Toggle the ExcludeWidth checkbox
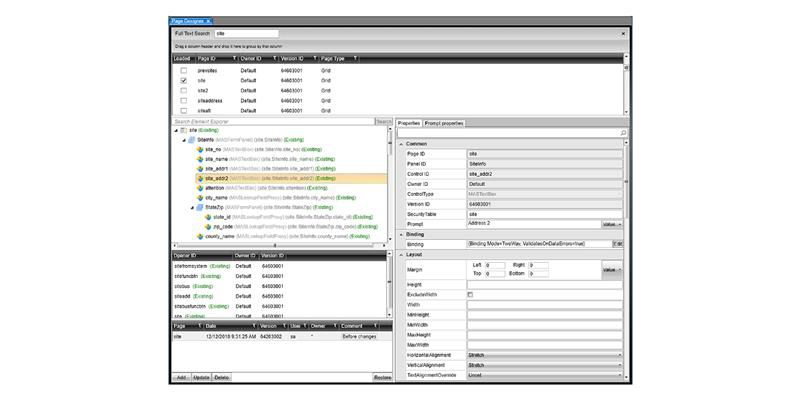 pyautogui.click(x=471, y=295)
